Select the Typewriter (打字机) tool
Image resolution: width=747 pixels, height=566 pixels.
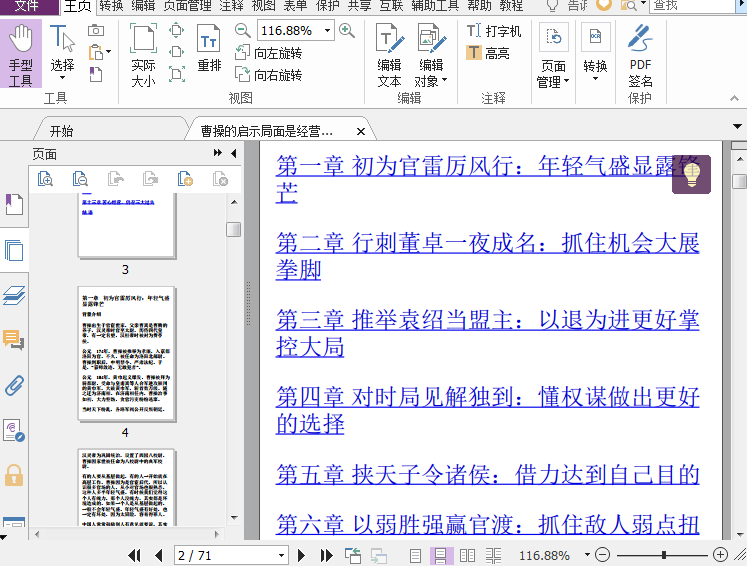[494, 31]
